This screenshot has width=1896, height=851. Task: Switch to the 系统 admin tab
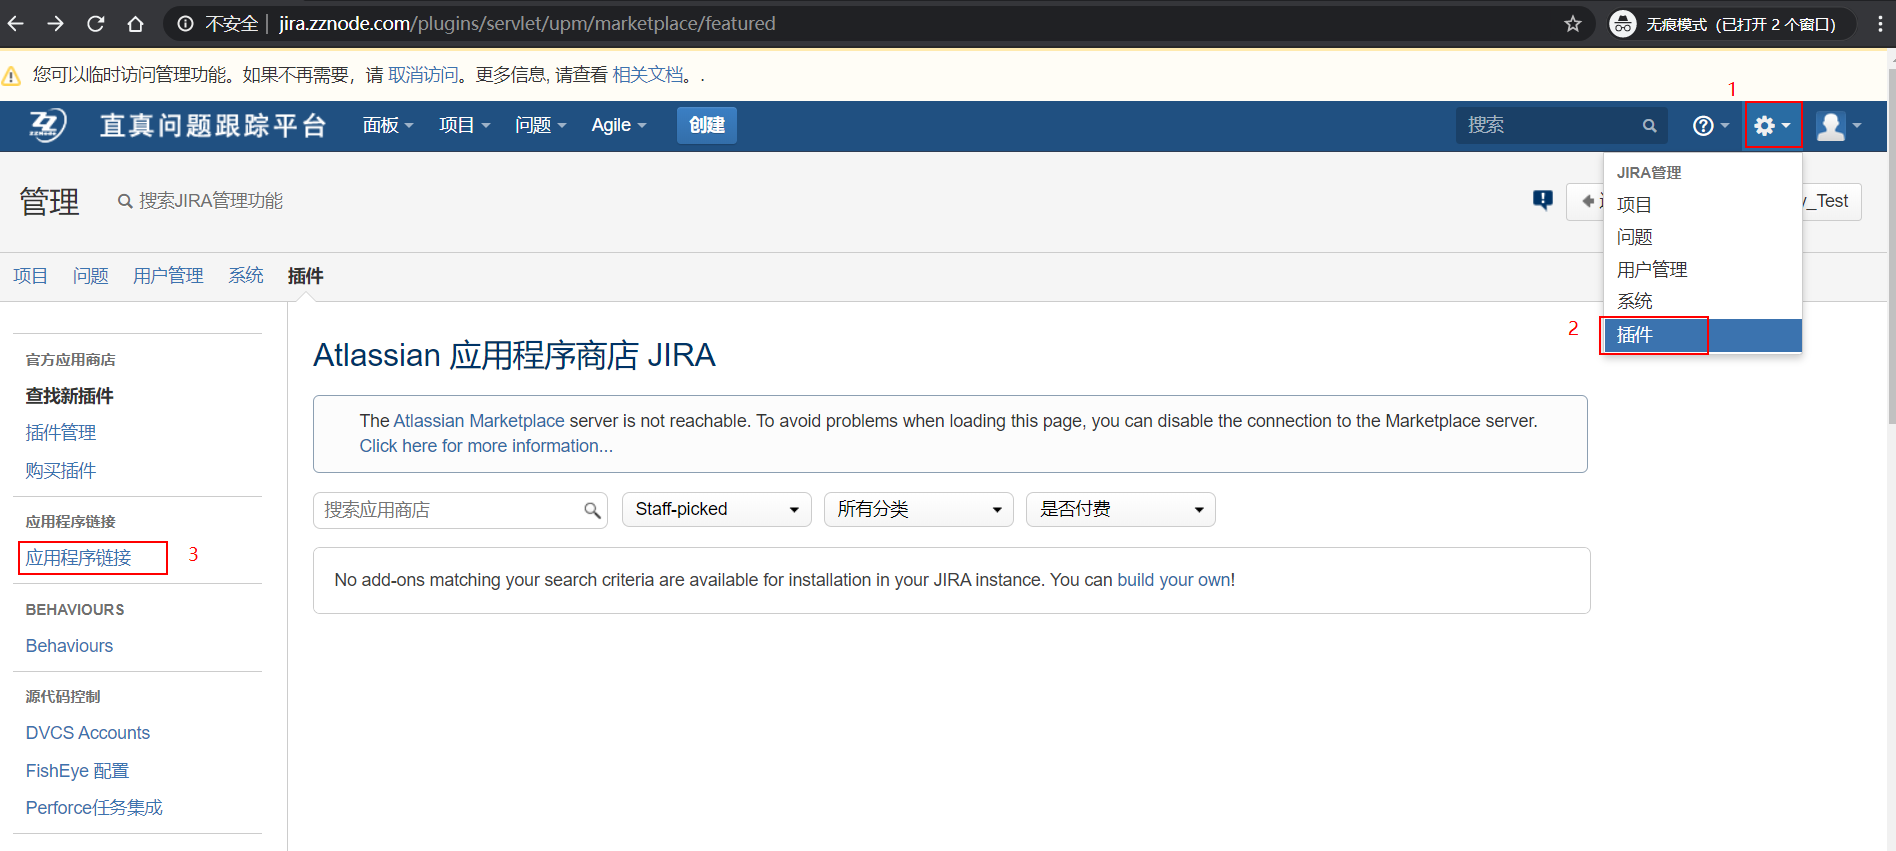click(x=246, y=276)
